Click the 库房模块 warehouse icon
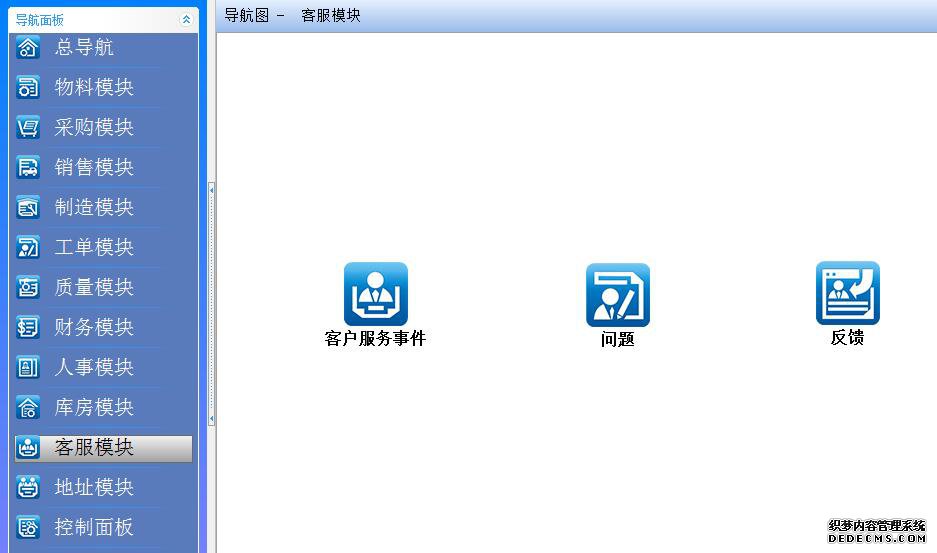The image size is (937, 553). pyautogui.click(x=27, y=408)
